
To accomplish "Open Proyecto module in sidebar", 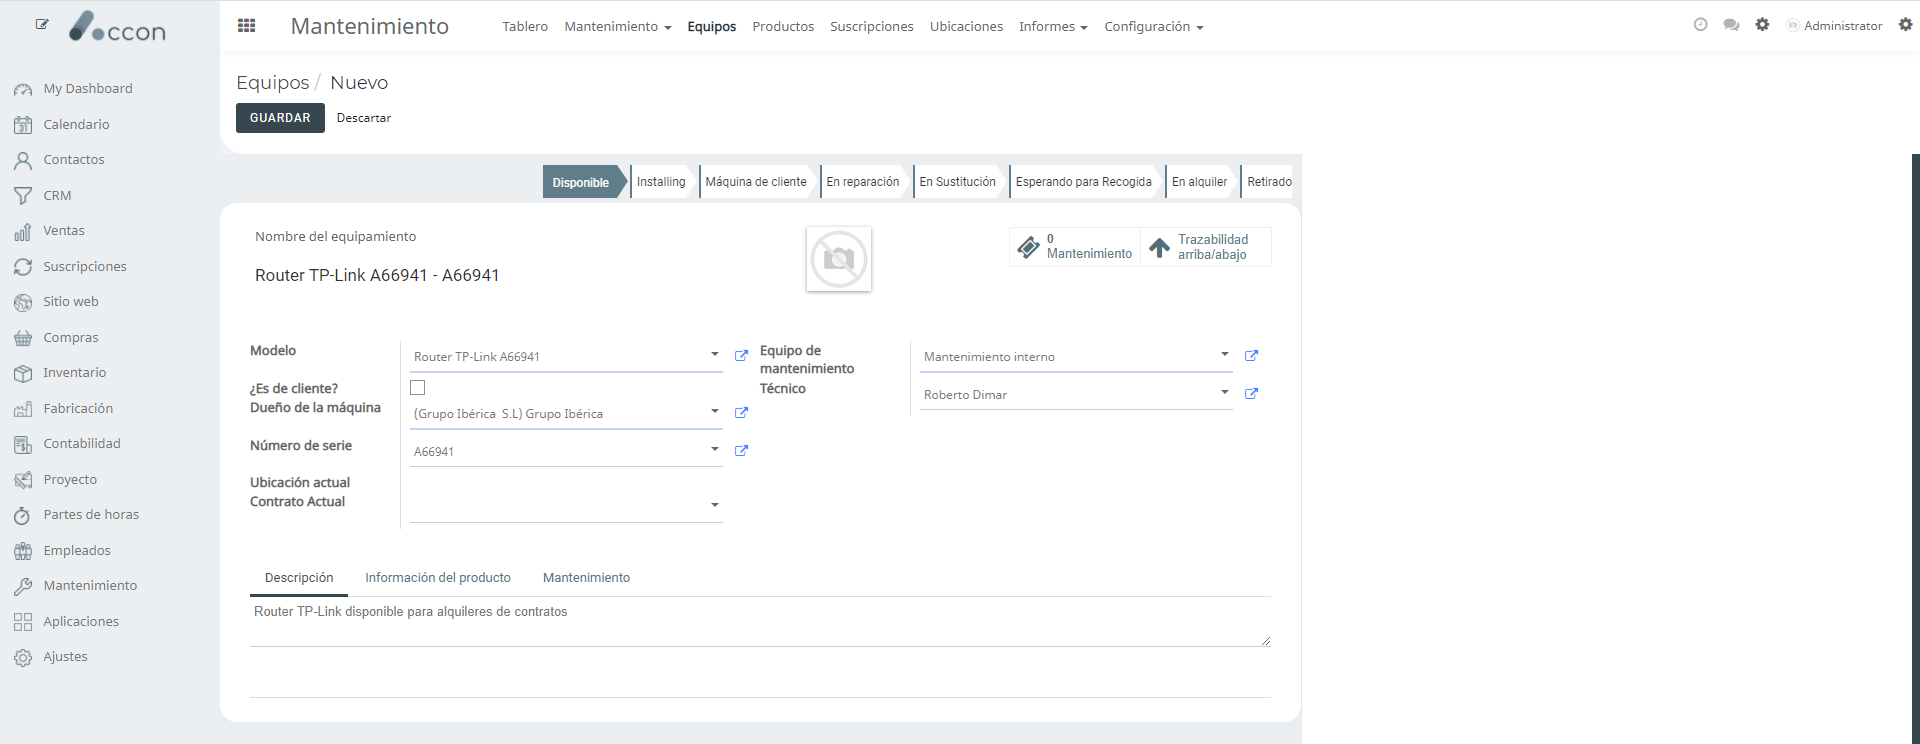I will (x=70, y=480).
